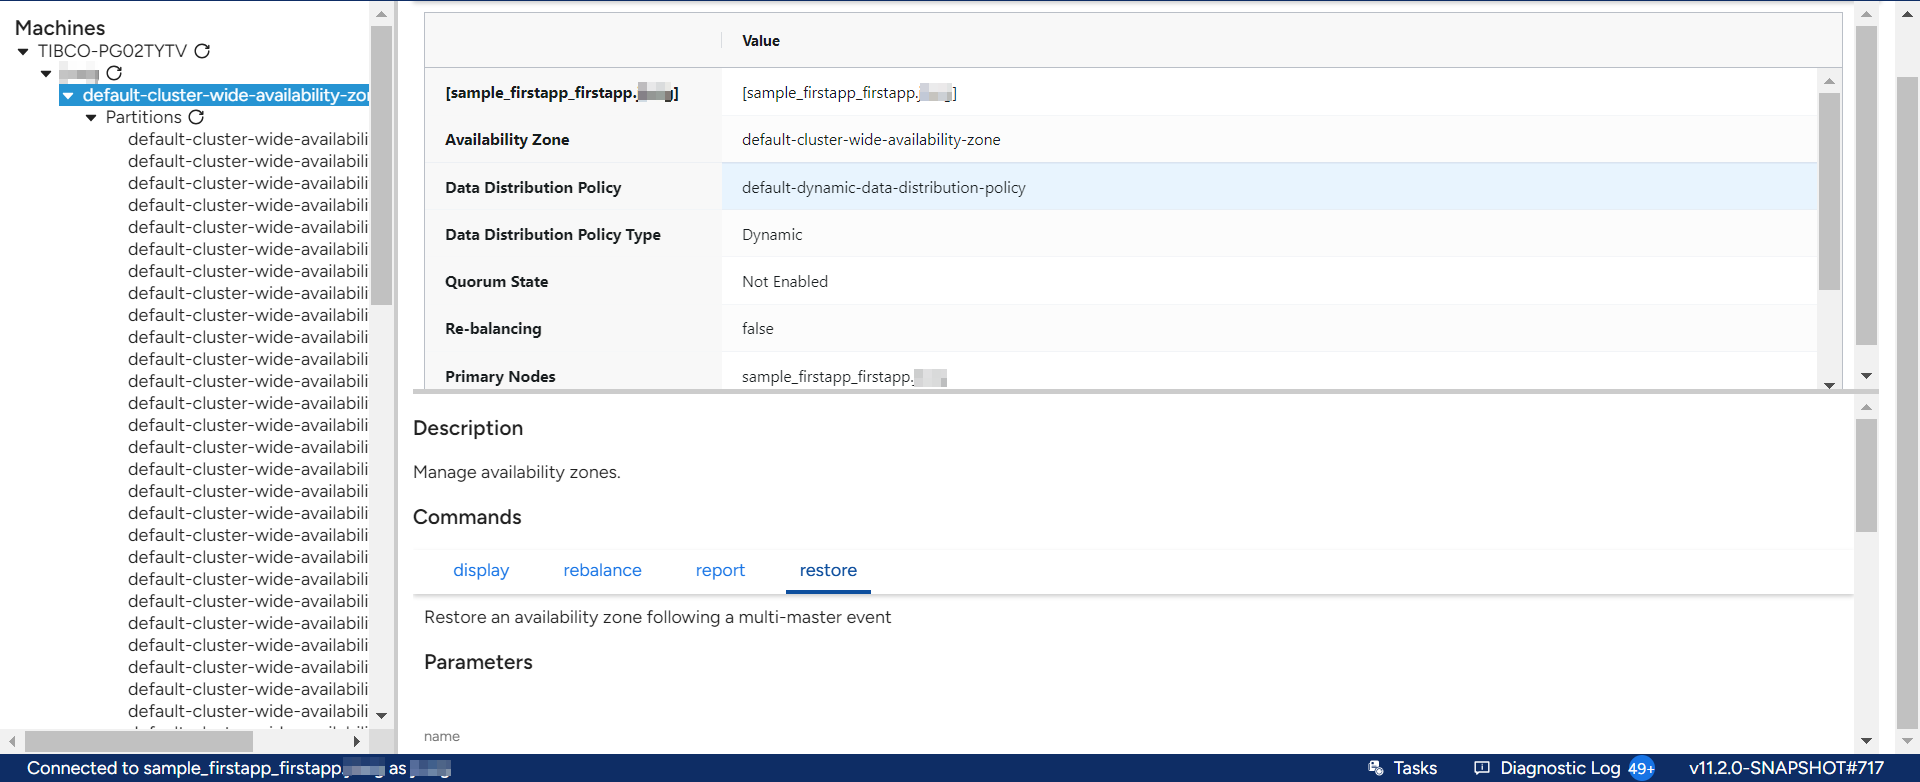Click the 49+ diagnostic log badge
Viewport: 1920px width, 782px height.
pyautogui.click(x=1640, y=768)
